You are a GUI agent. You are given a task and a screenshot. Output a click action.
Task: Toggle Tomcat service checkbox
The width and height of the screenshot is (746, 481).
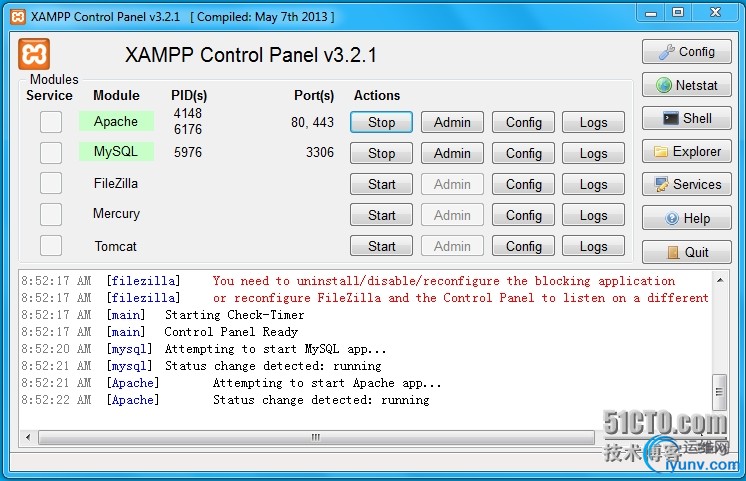51,245
